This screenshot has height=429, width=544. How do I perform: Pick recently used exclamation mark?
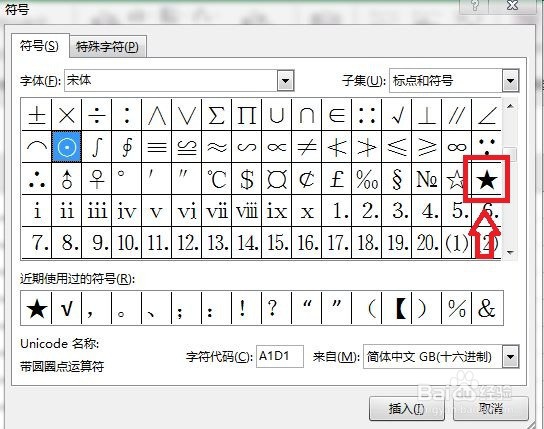[x=246, y=308]
